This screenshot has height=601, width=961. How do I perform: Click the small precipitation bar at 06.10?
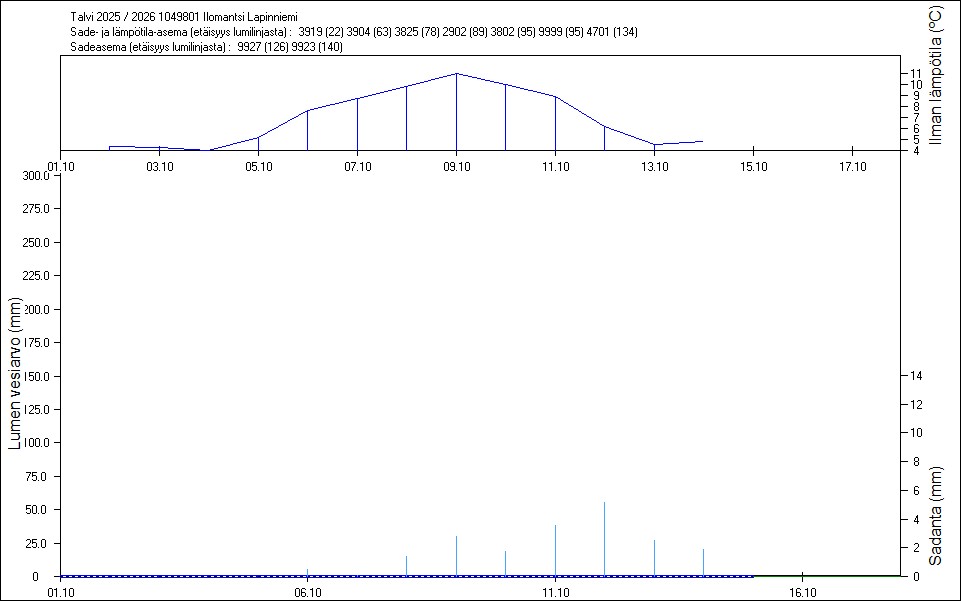click(x=307, y=572)
